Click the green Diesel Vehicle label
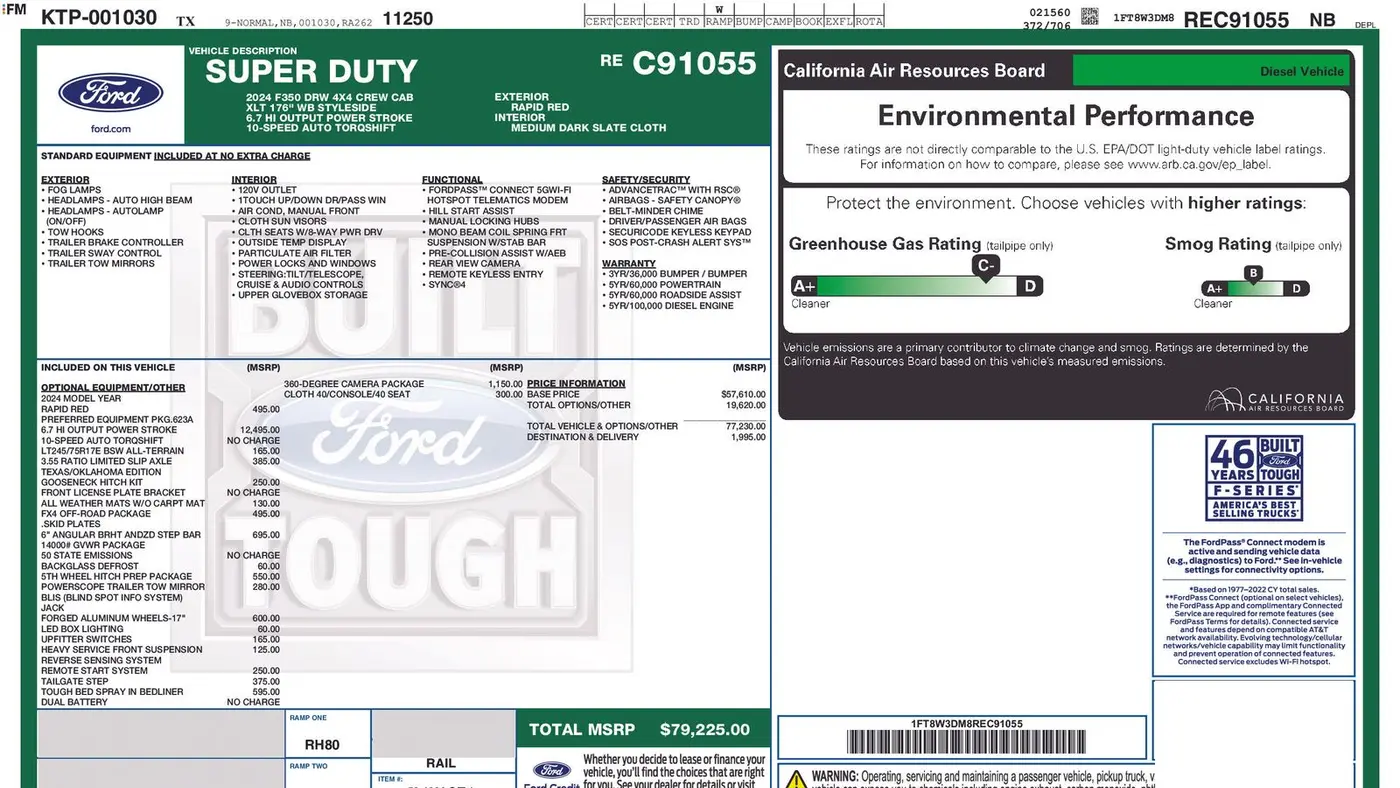 [x=1211, y=71]
